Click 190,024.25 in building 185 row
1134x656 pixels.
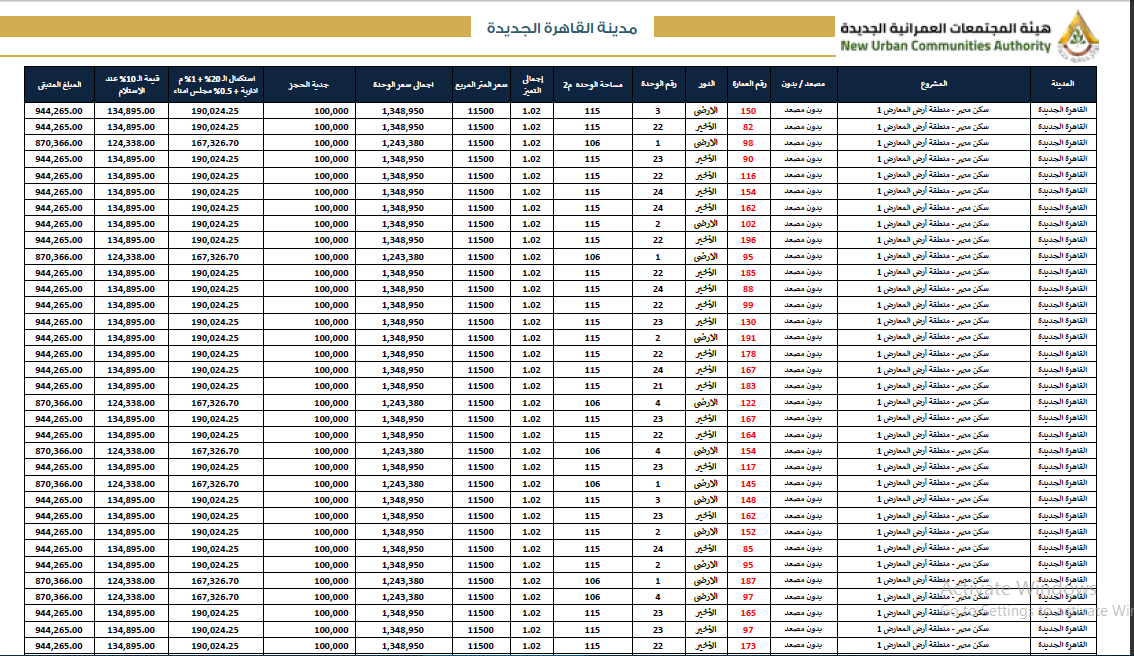pyautogui.click(x=215, y=273)
